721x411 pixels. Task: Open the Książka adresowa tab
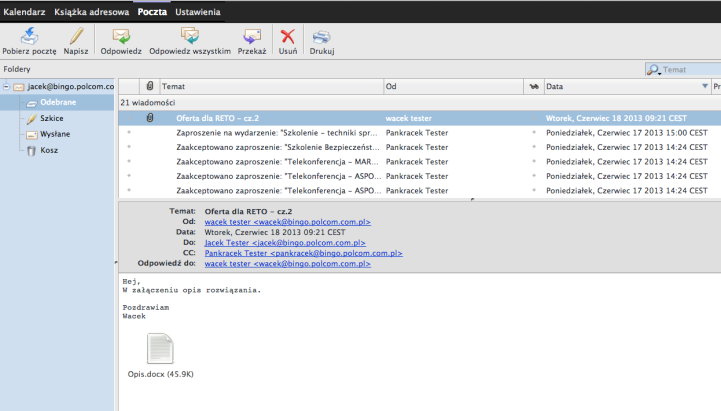[x=92, y=12]
